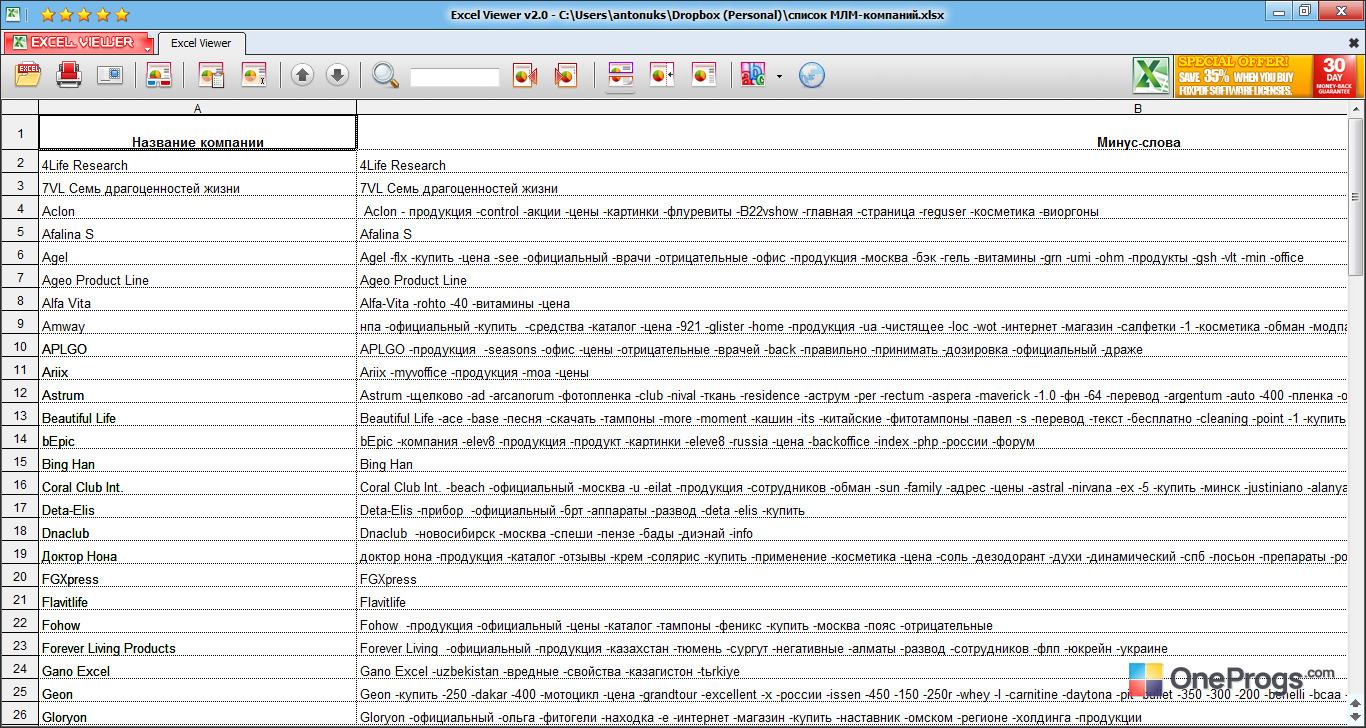The width and height of the screenshot is (1366, 728).
Task: Close the document tab with black X
Action: [x=1354, y=43]
